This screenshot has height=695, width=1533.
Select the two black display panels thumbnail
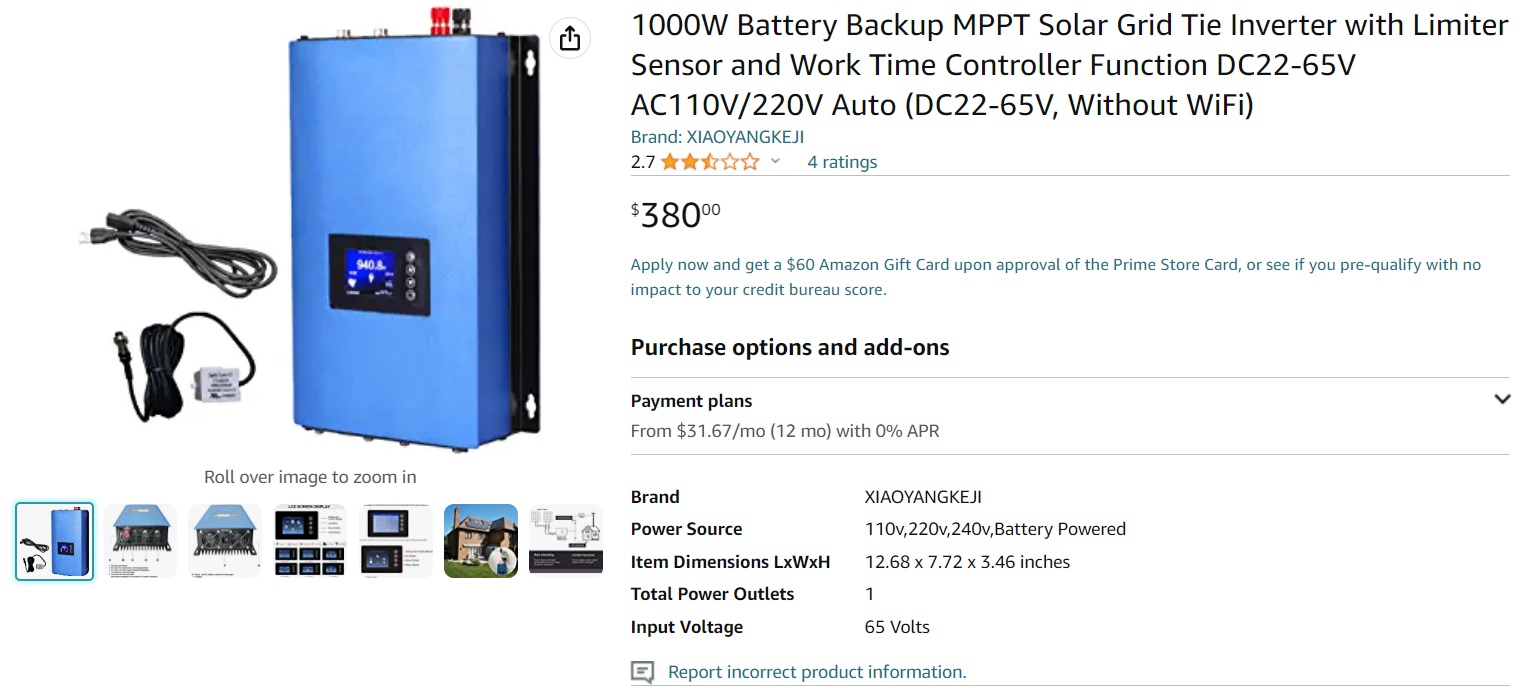[396, 541]
